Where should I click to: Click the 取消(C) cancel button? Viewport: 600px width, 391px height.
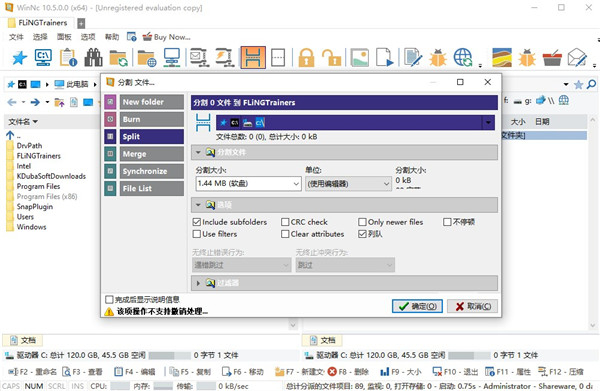(x=473, y=306)
